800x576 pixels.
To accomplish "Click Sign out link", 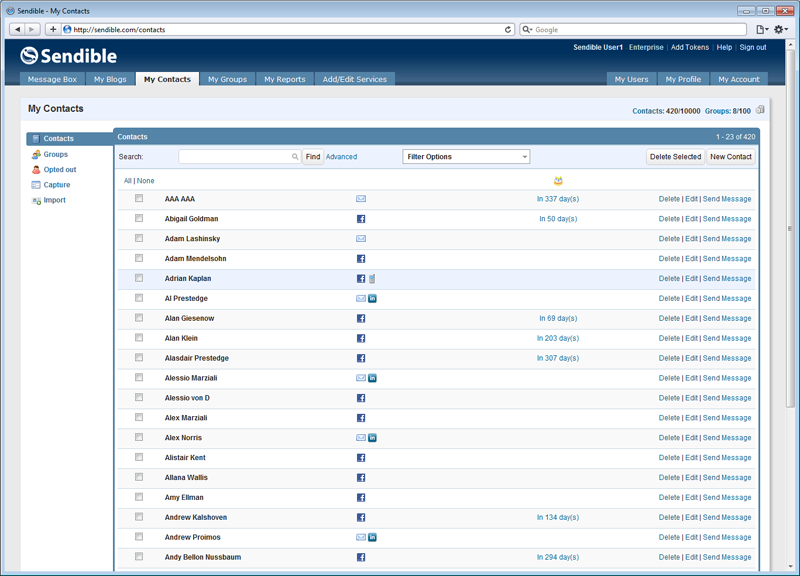I will (x=753, y=47).
